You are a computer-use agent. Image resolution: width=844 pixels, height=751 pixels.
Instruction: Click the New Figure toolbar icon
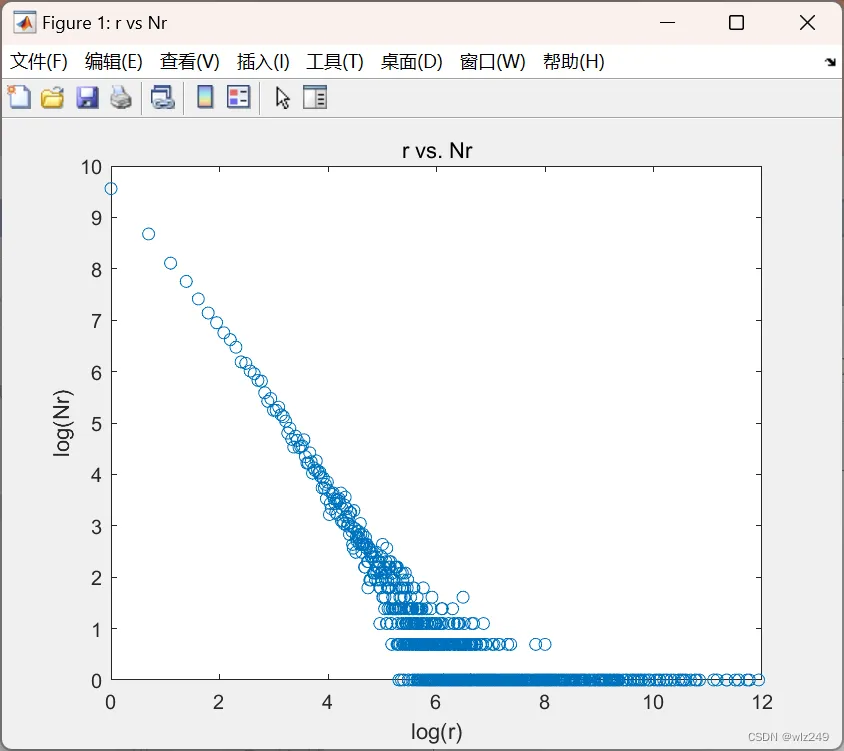pos(19,97)
